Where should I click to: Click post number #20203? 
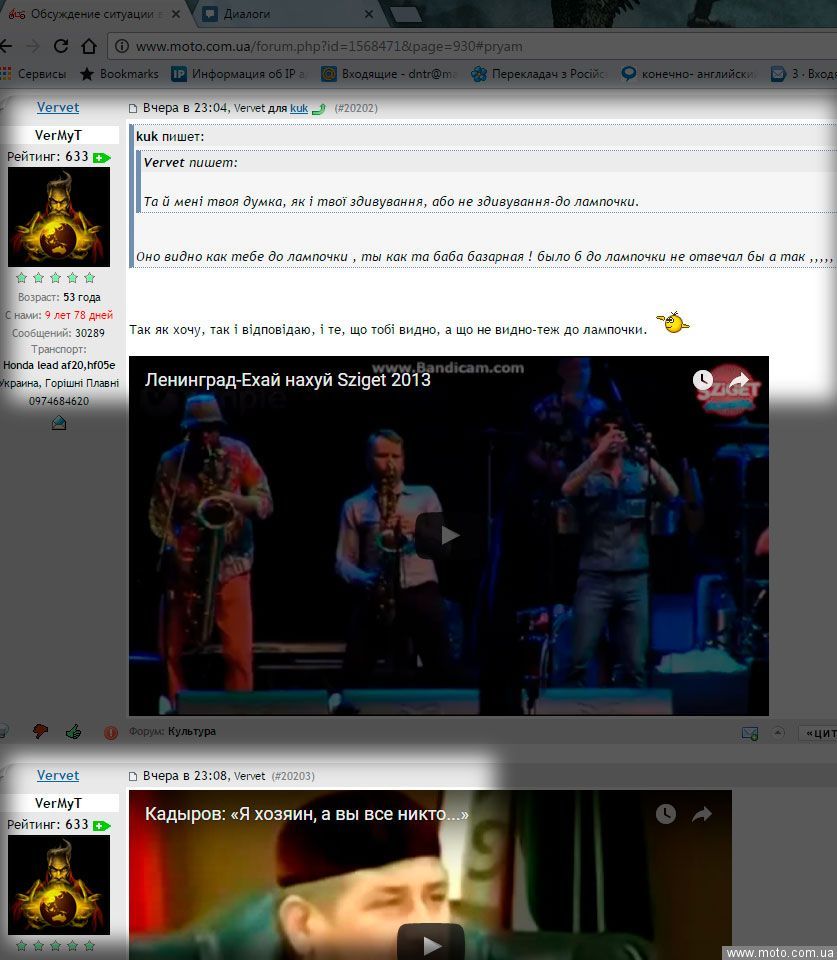[293, 776]
